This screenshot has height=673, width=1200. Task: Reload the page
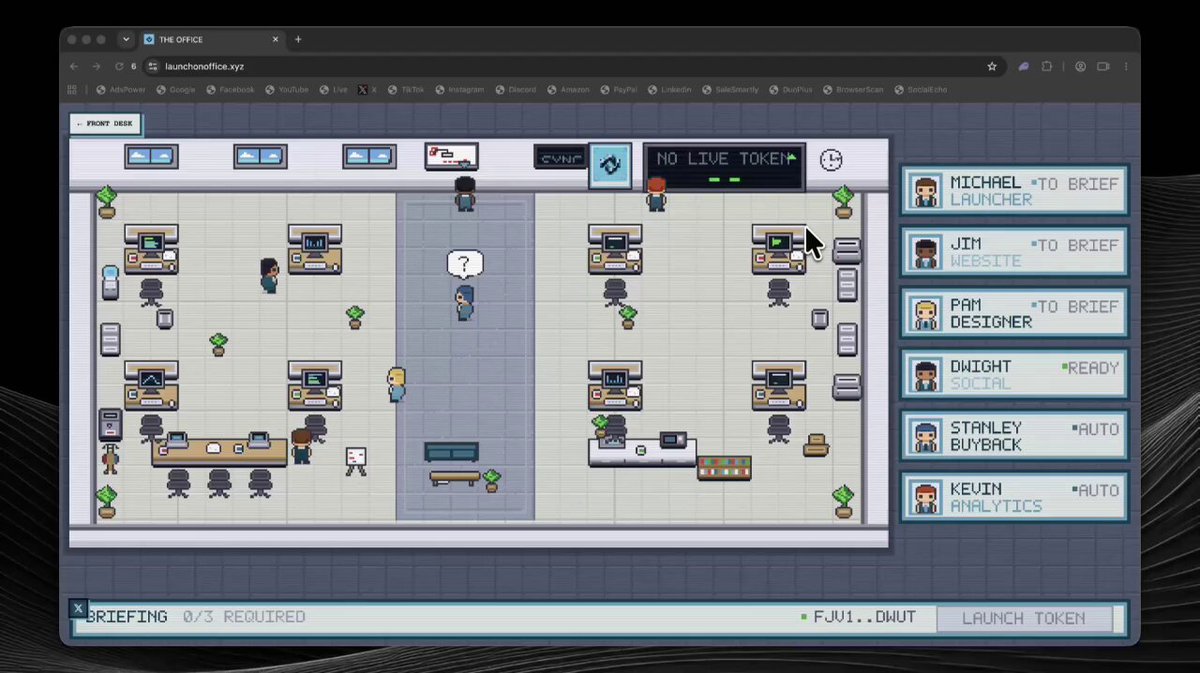pyautogui.click(x=118, y=66)
